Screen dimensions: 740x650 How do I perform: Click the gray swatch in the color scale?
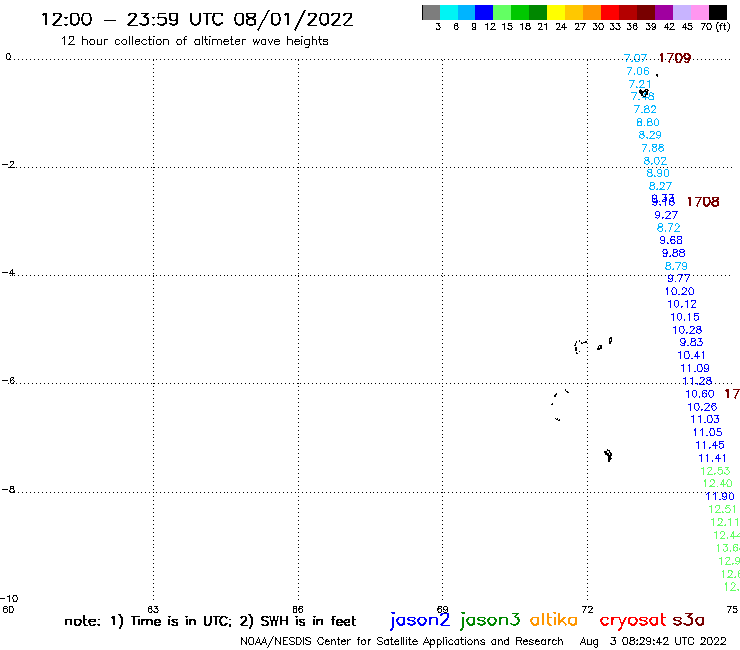pyautogui.click(x=431, y=12)
